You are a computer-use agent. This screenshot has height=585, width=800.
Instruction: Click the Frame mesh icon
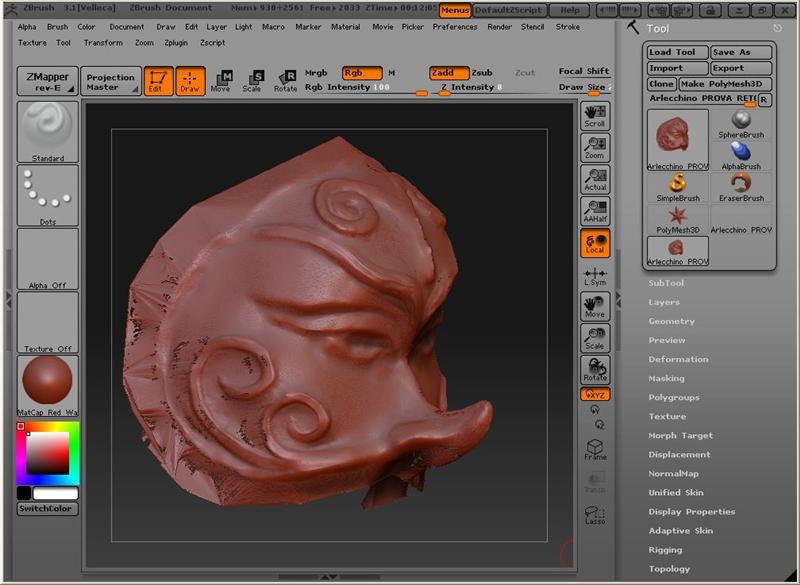[595, 450]
